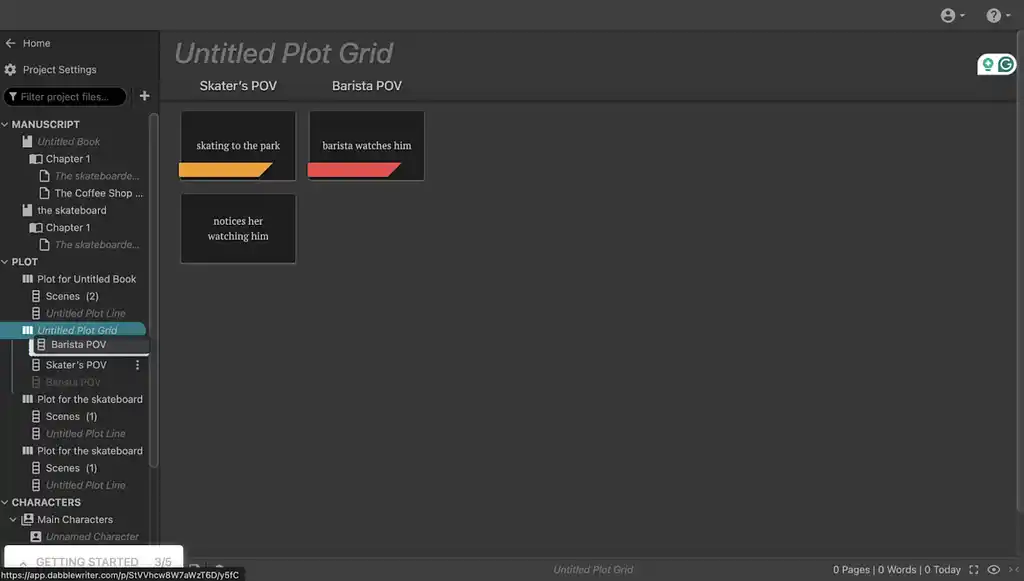Open the help question mark menu
The image size is (1024, 581).
pos(997,15)
